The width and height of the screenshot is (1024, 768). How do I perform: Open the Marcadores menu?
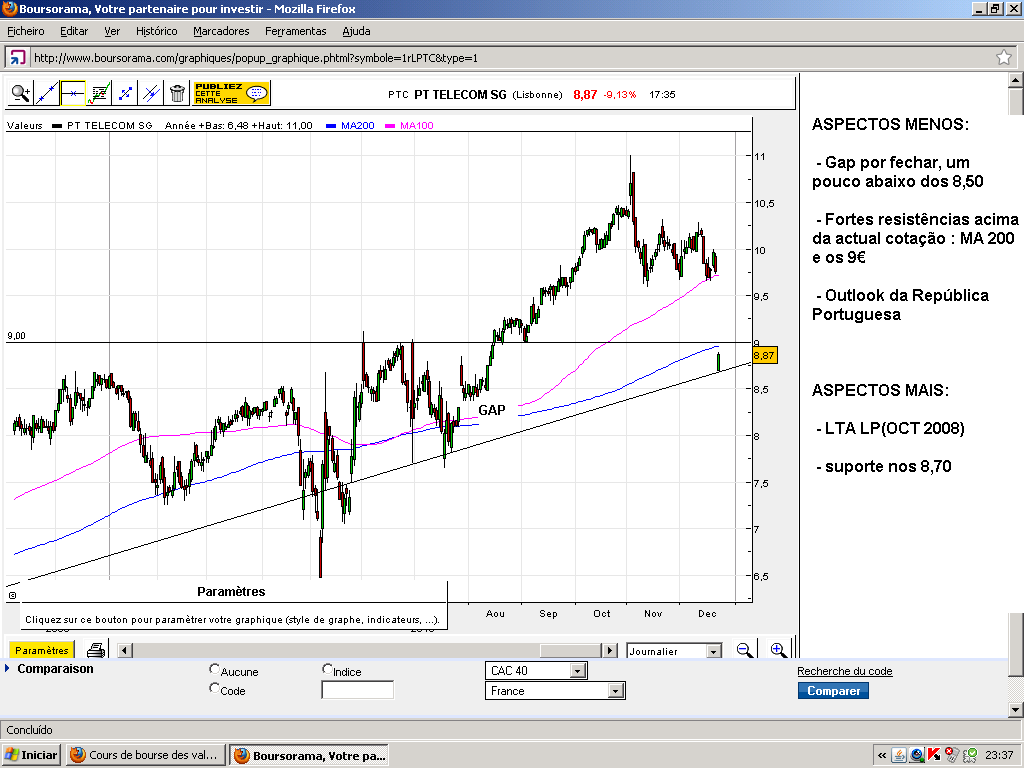(x=221, y=31)
